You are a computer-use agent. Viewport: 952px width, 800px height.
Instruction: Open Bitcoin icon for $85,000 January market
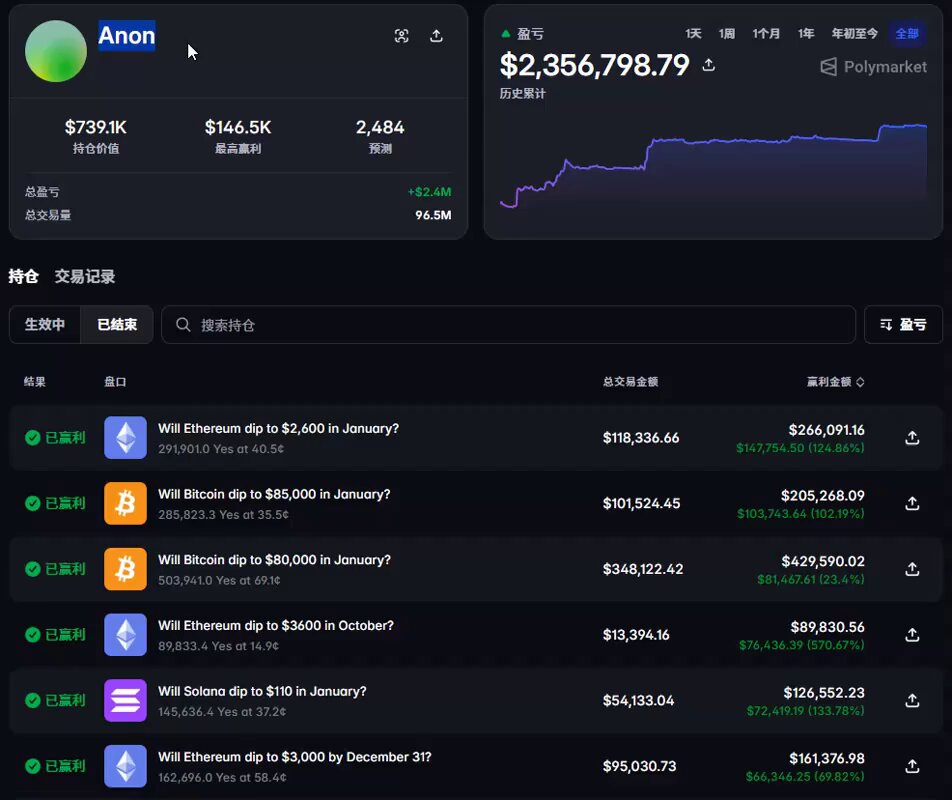point(126,503)
